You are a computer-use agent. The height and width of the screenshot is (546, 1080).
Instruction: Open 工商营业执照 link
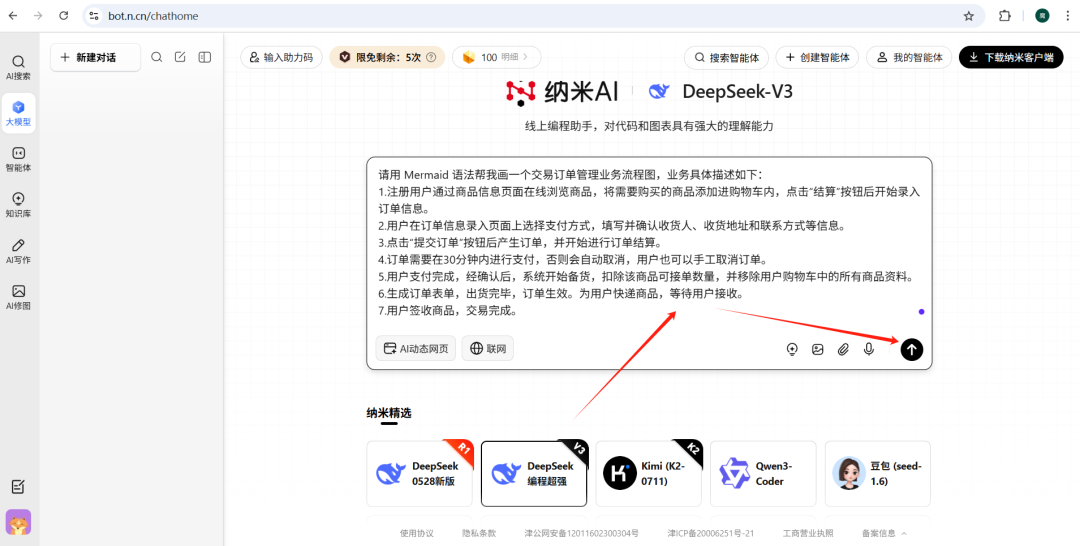click(808, 533)
